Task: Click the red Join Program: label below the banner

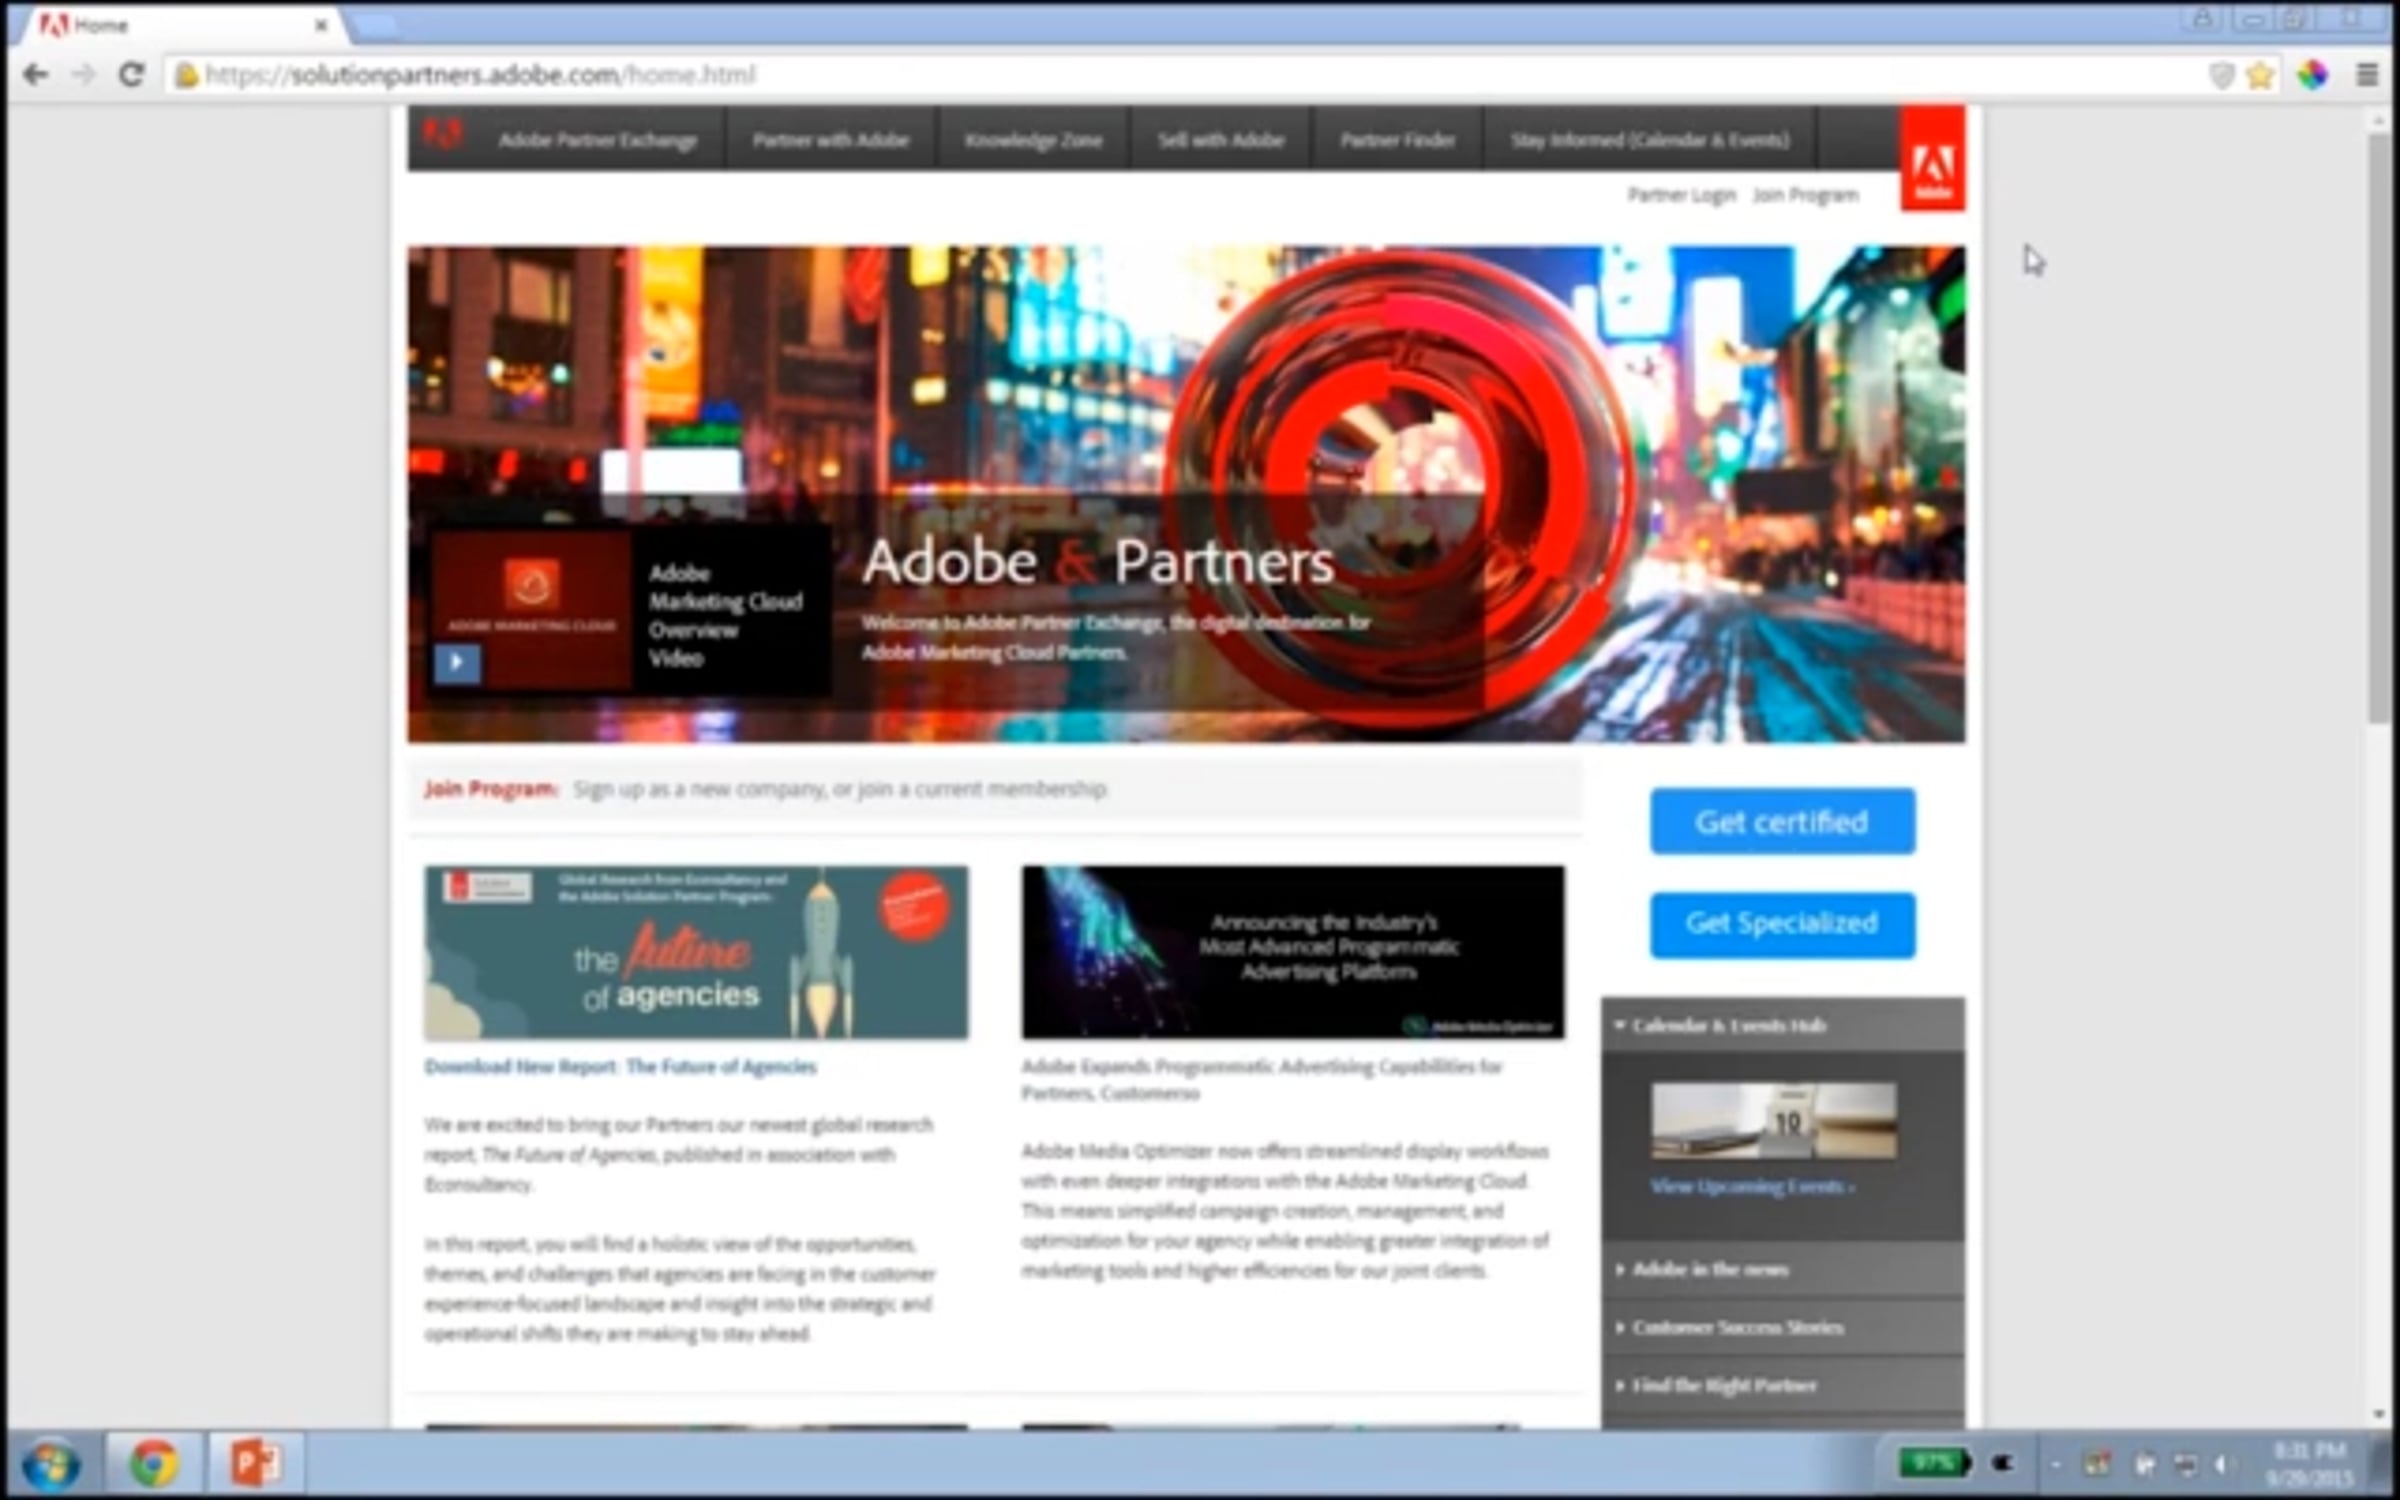Action: (x=490, y=789)
